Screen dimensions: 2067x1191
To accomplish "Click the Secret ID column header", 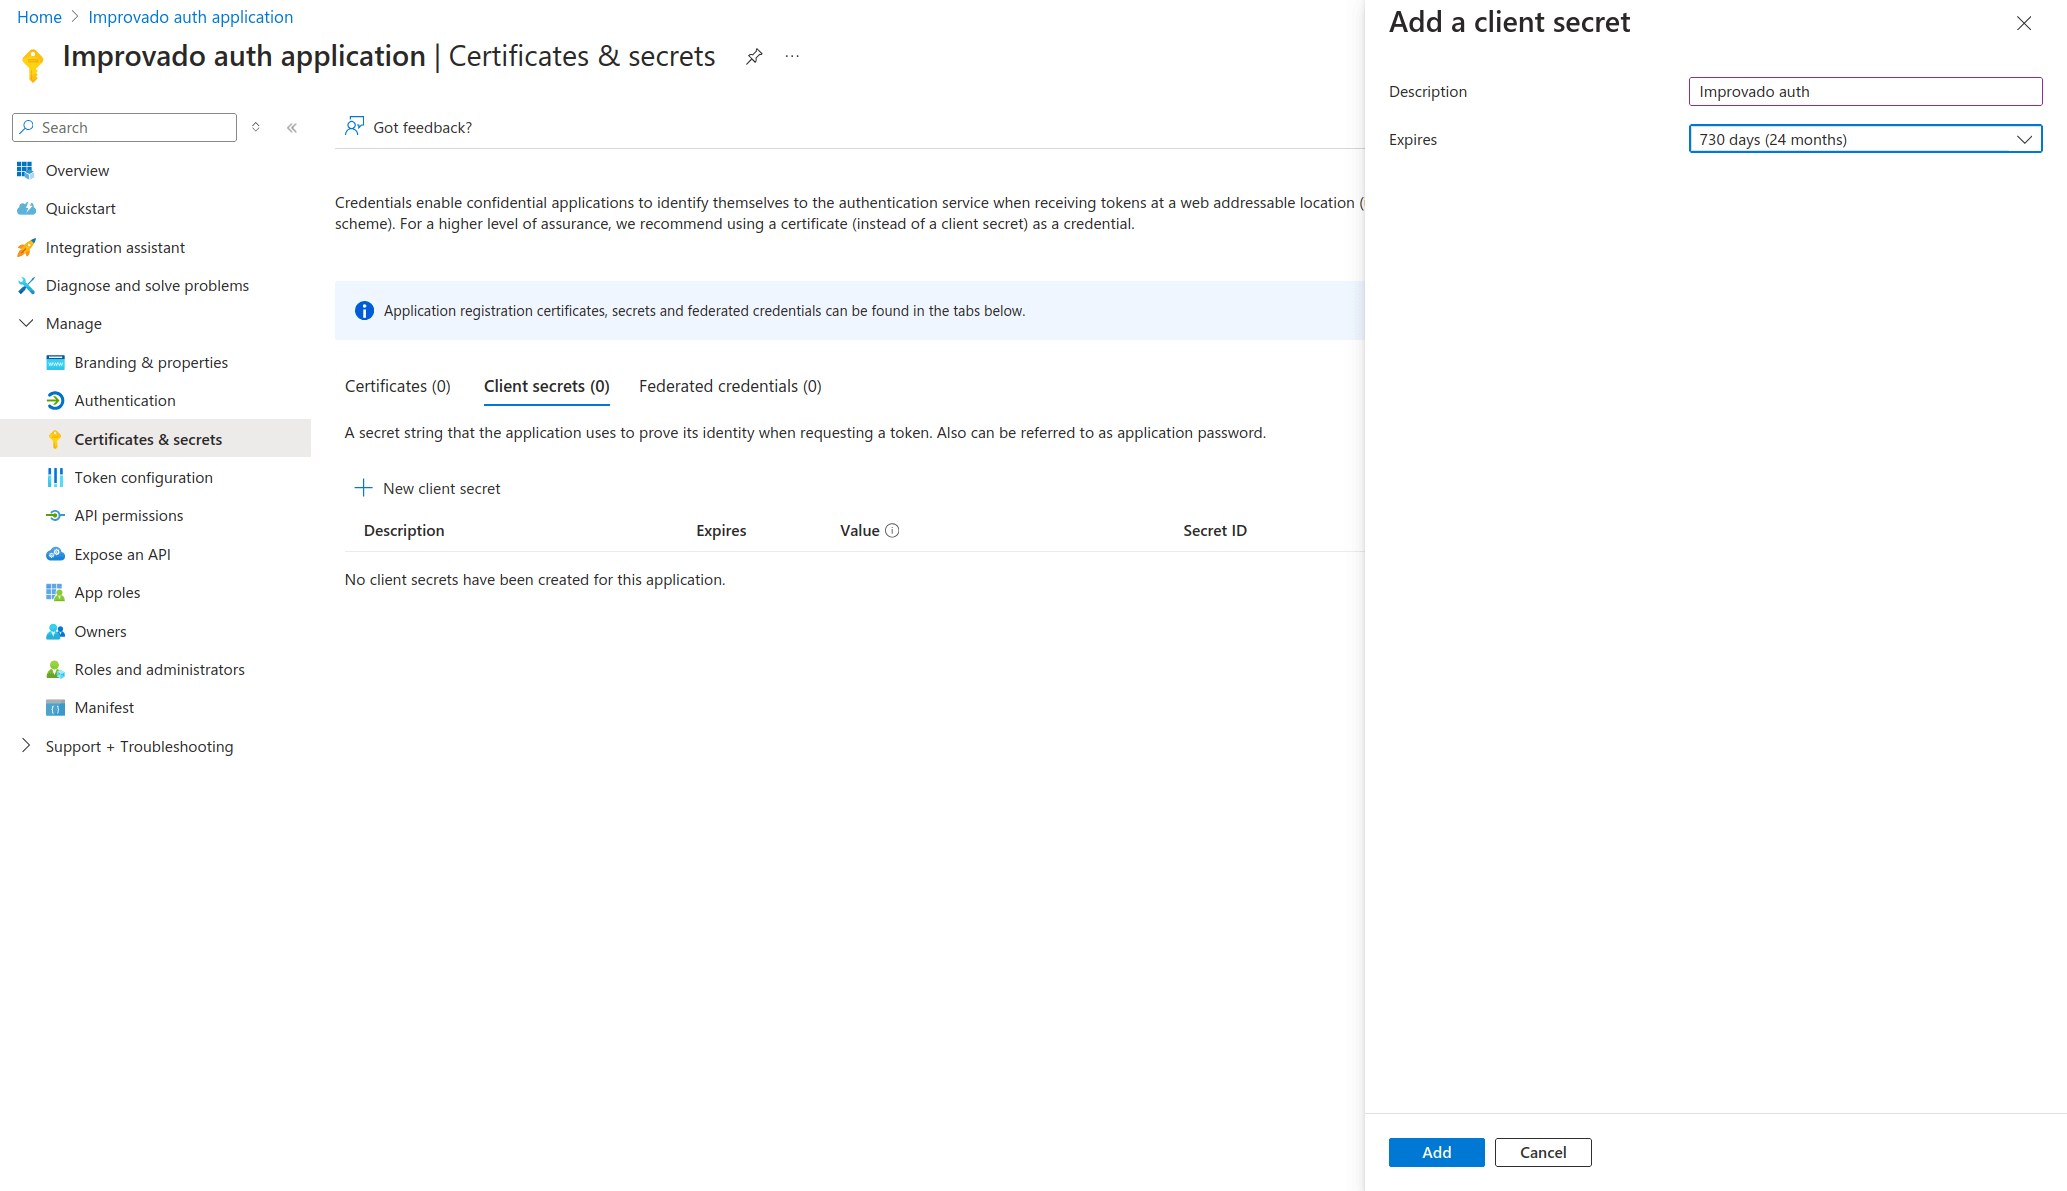I will 1215,531.
